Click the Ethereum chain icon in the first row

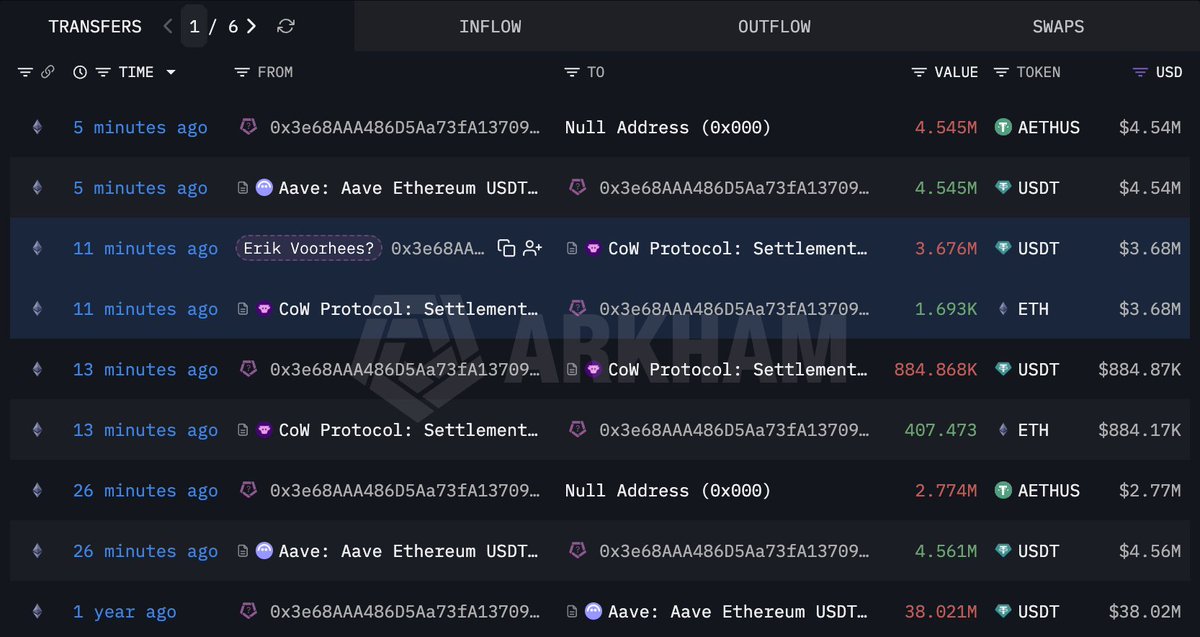[37, 127]
